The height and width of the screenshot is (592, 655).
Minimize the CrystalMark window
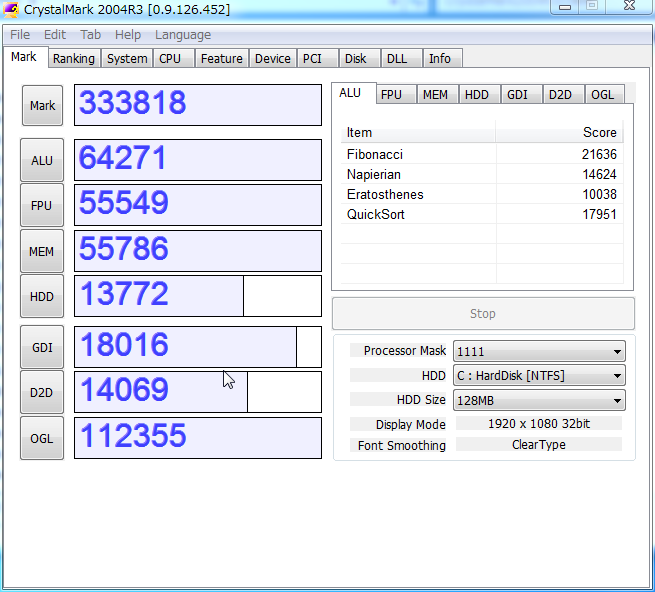[565, 7]
